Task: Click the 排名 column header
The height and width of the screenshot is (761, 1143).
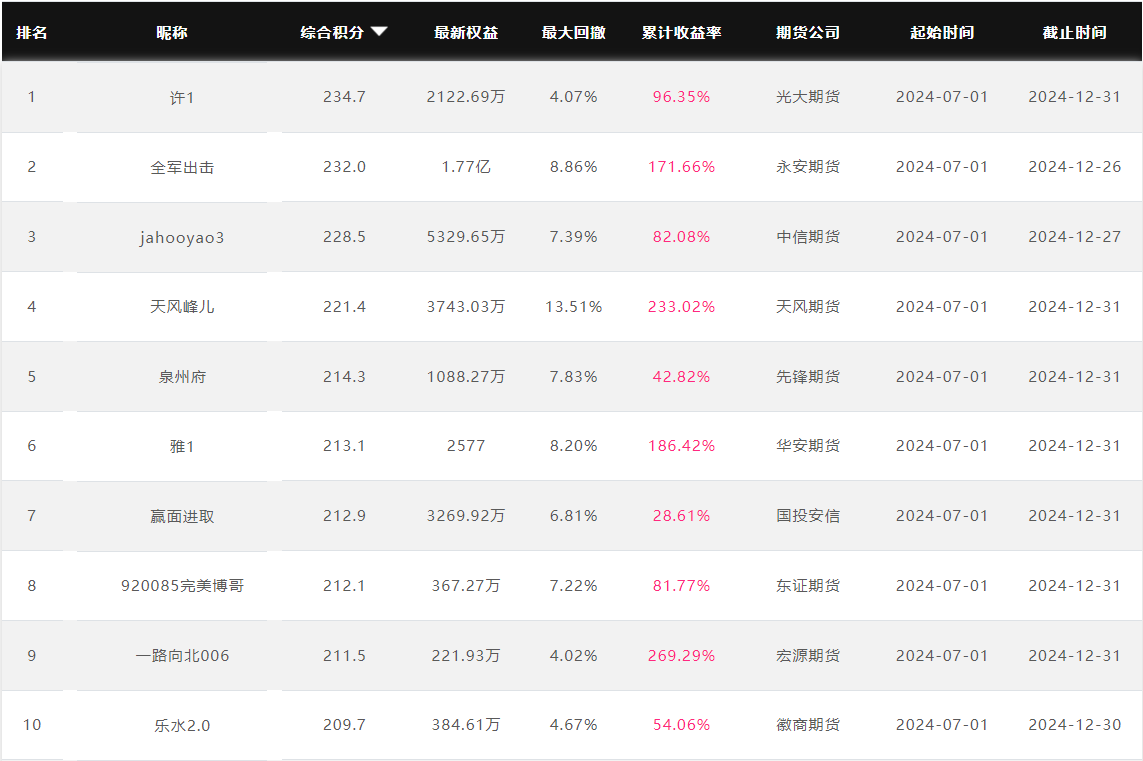Action: tap(32, 33)
